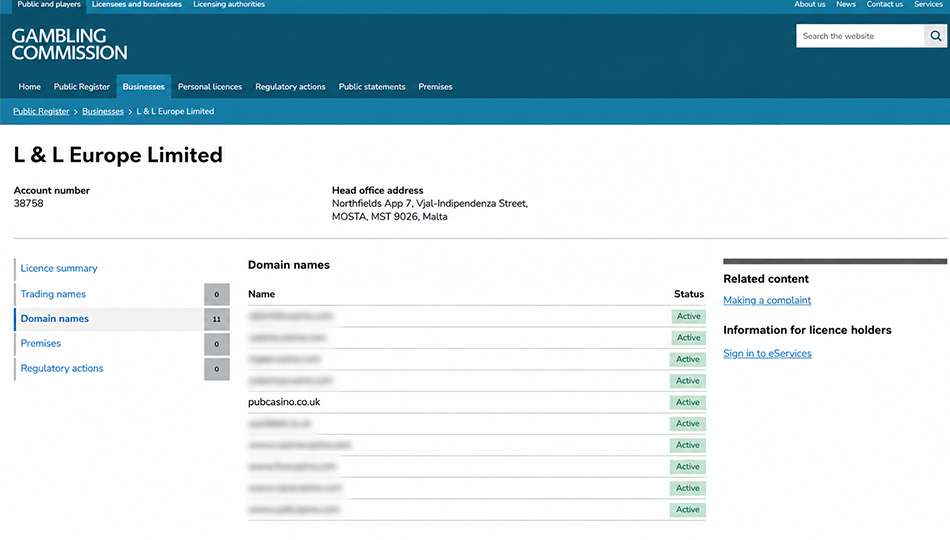Focus the Search the website field

(x=860, y=36)
